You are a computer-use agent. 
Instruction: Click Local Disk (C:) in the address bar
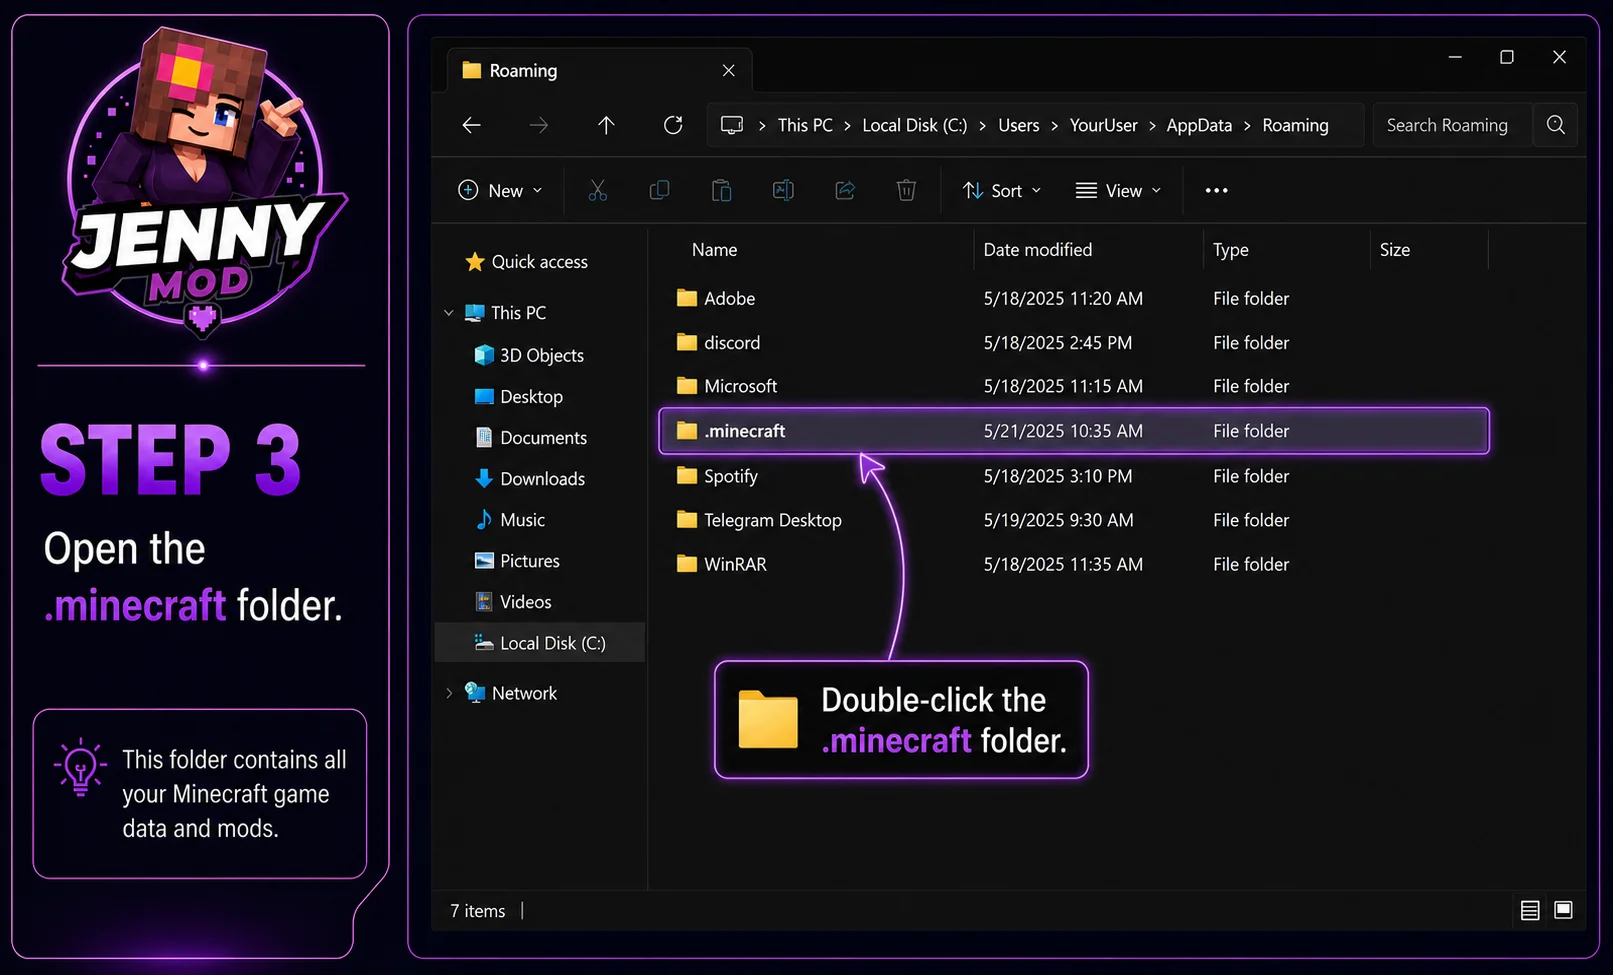point(915,125)
